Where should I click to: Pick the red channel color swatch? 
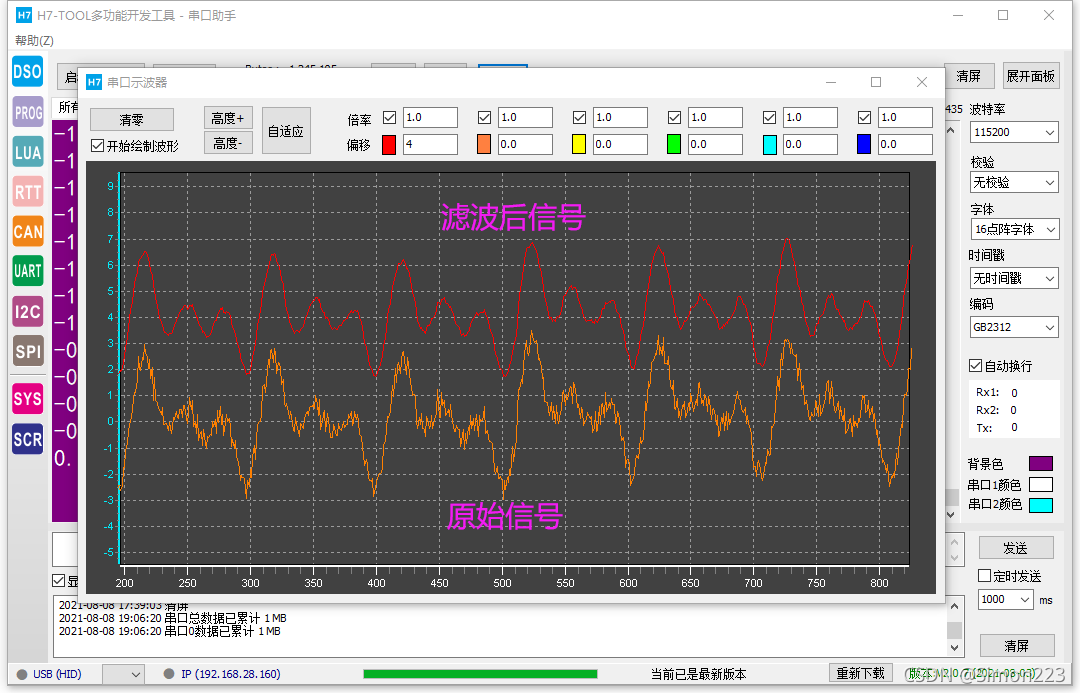point(389,144)
